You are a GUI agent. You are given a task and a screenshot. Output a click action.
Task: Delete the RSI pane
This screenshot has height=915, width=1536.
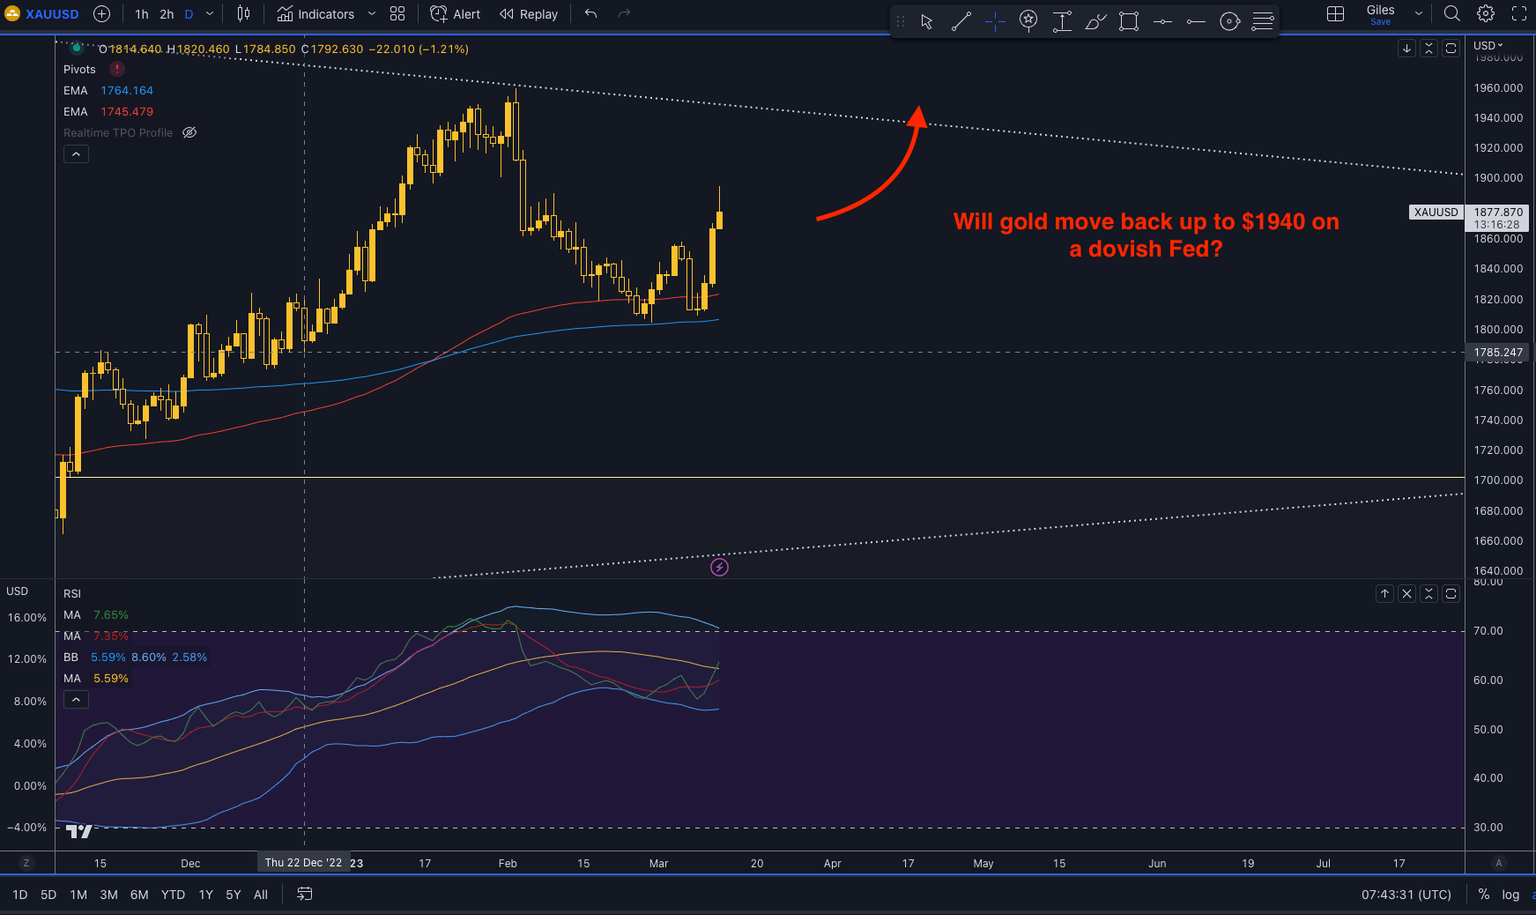1407,594
